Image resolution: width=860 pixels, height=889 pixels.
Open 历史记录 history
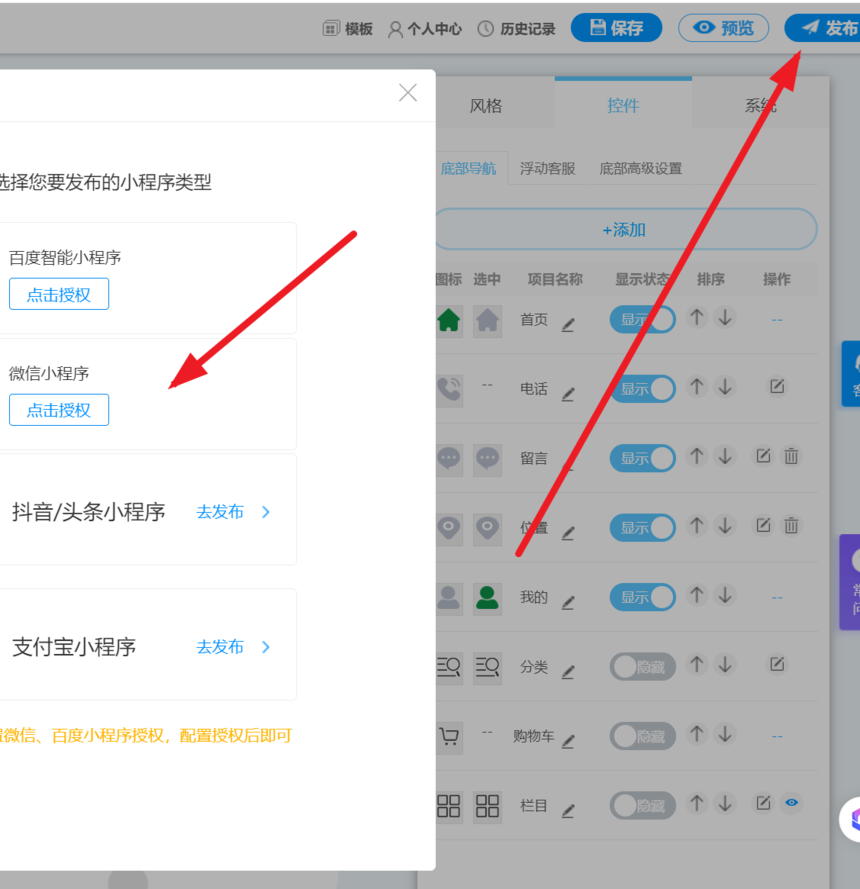click(x=516, y=29)
